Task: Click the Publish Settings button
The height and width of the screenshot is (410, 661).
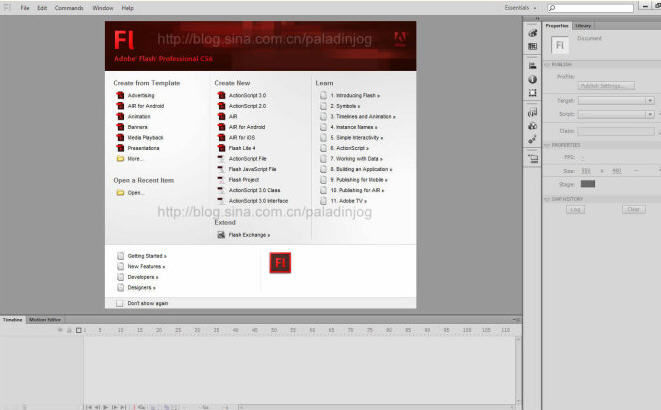Action: [x=606, y=86]
